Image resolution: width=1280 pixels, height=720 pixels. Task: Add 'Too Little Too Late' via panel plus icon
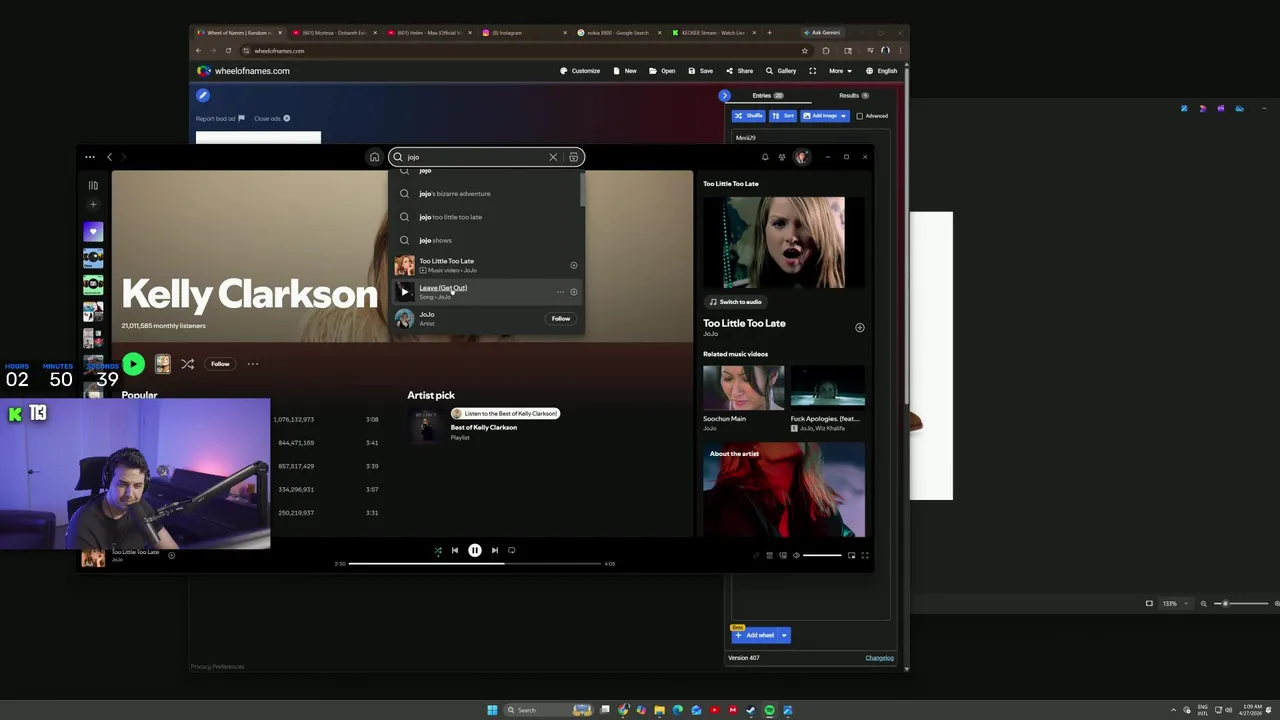[x=859, y=328]
